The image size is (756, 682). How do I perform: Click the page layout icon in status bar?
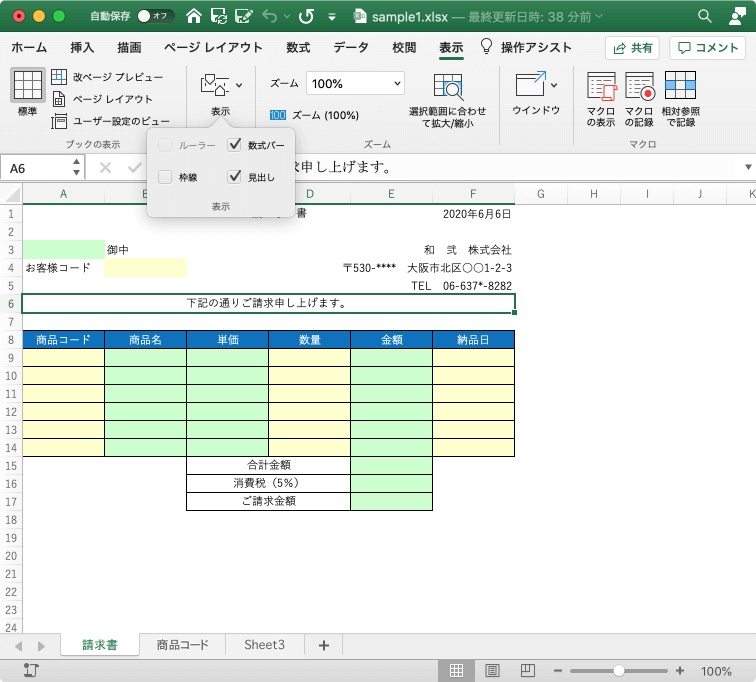point(492,670)
